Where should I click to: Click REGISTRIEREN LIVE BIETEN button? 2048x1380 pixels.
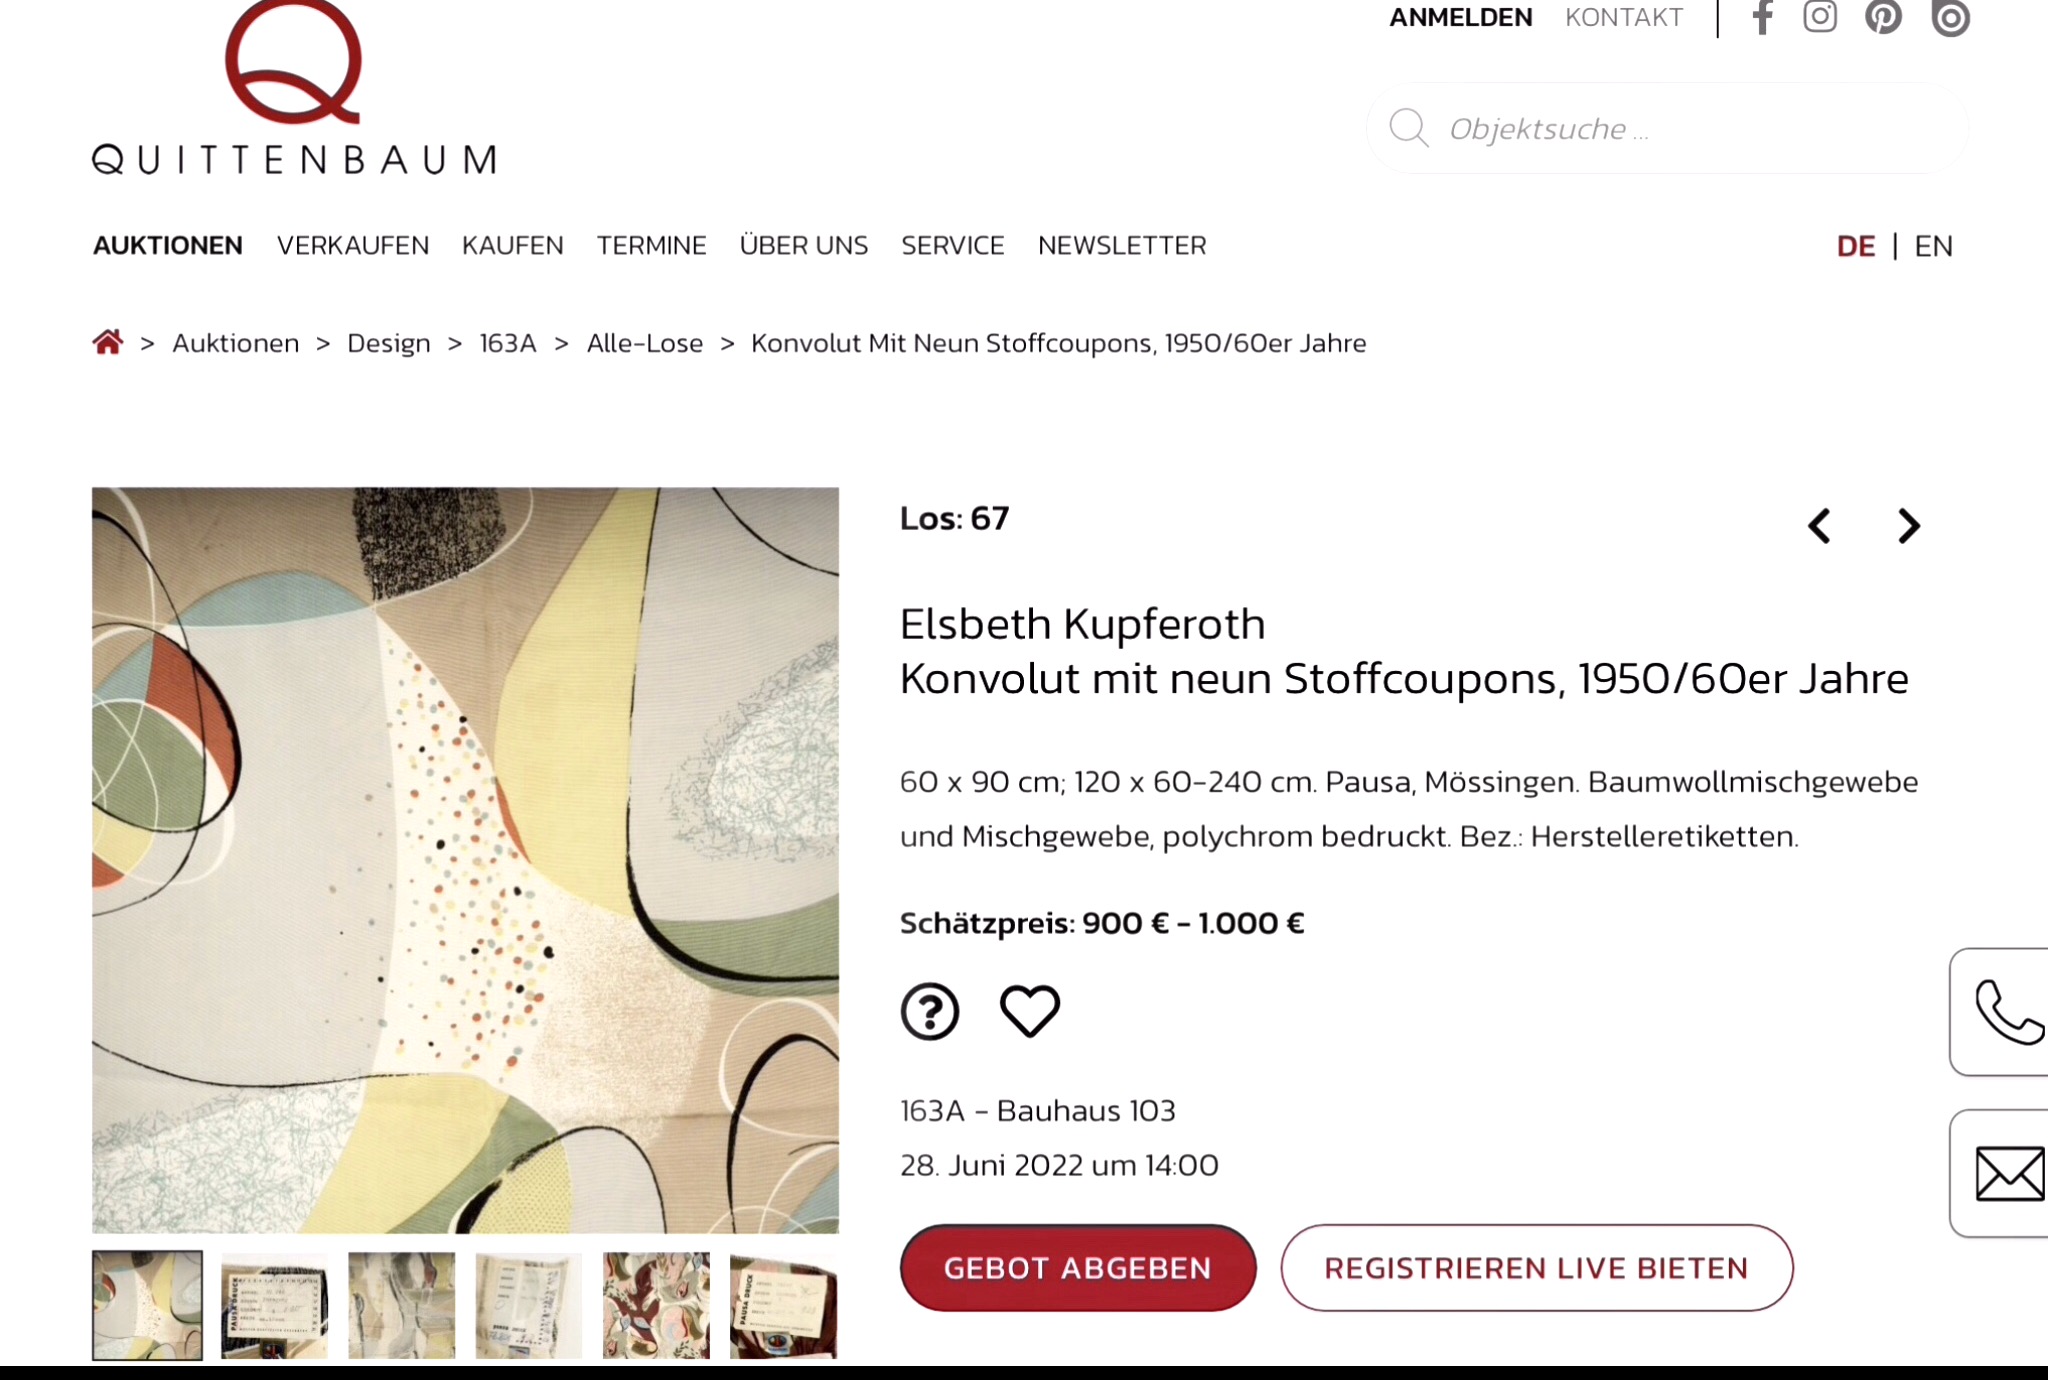(x=1537, y=1267)
